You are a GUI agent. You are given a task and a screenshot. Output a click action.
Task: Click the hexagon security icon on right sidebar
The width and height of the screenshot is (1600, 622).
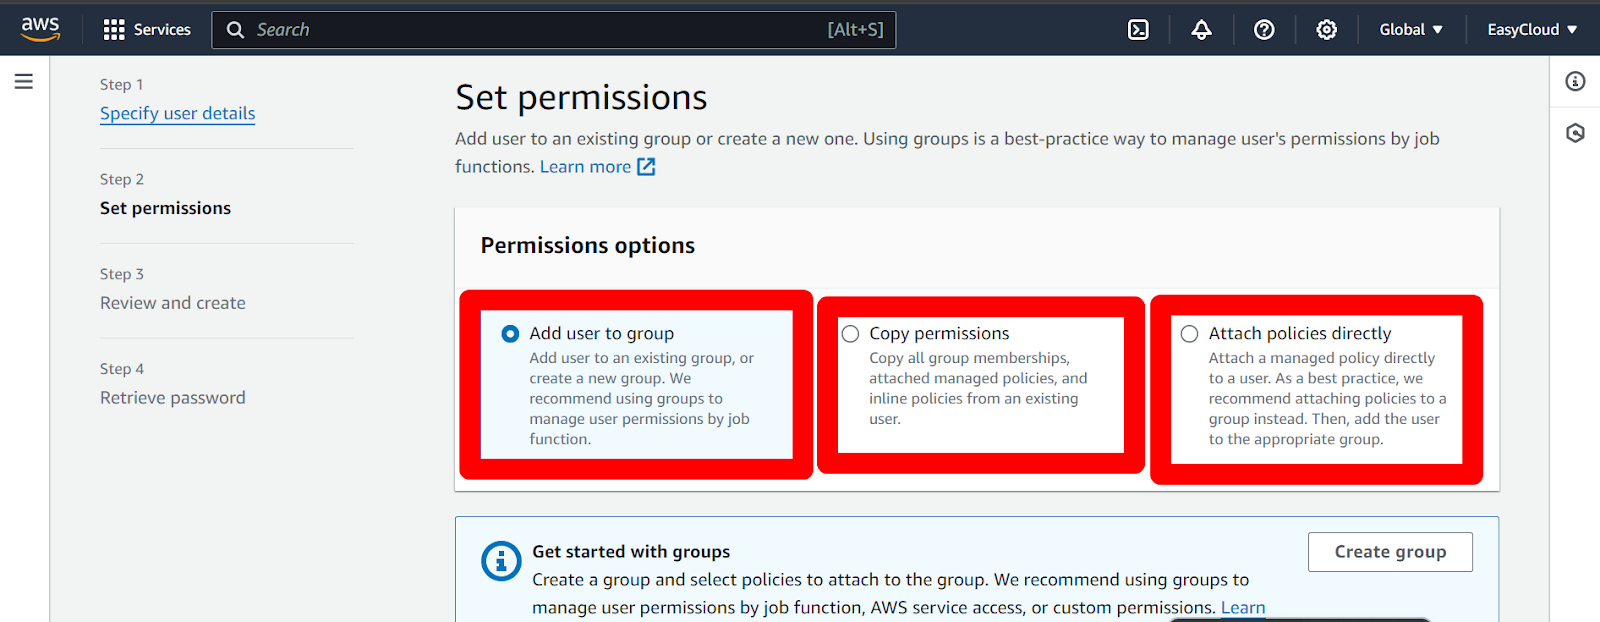click(1575, 133)
